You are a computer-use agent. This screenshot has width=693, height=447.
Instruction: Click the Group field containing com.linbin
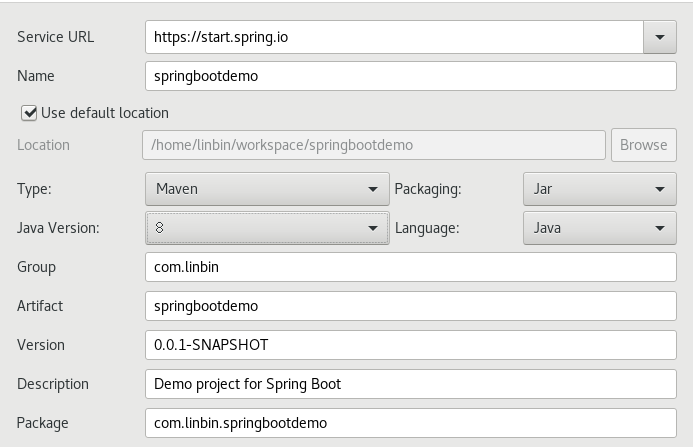[410, 267]
